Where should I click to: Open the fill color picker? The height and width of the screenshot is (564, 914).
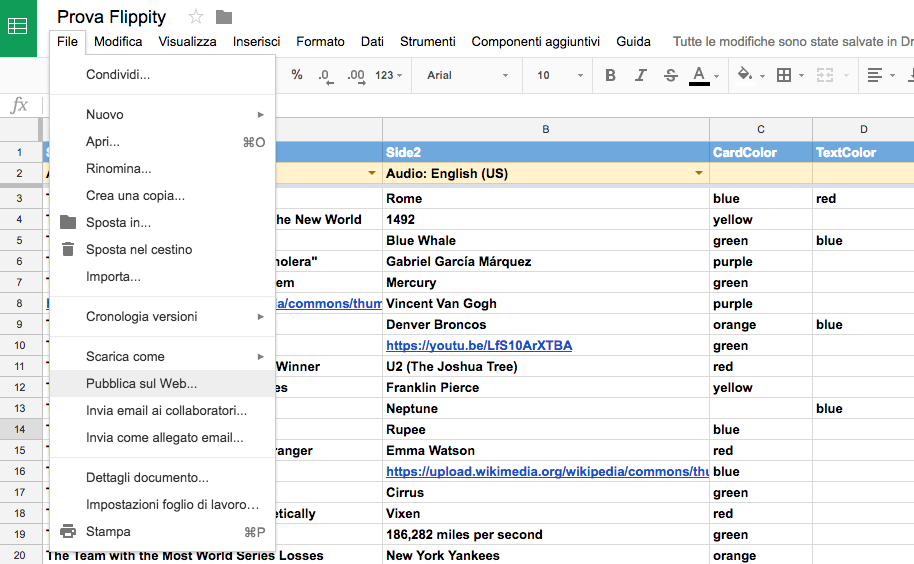pos(750,75)
